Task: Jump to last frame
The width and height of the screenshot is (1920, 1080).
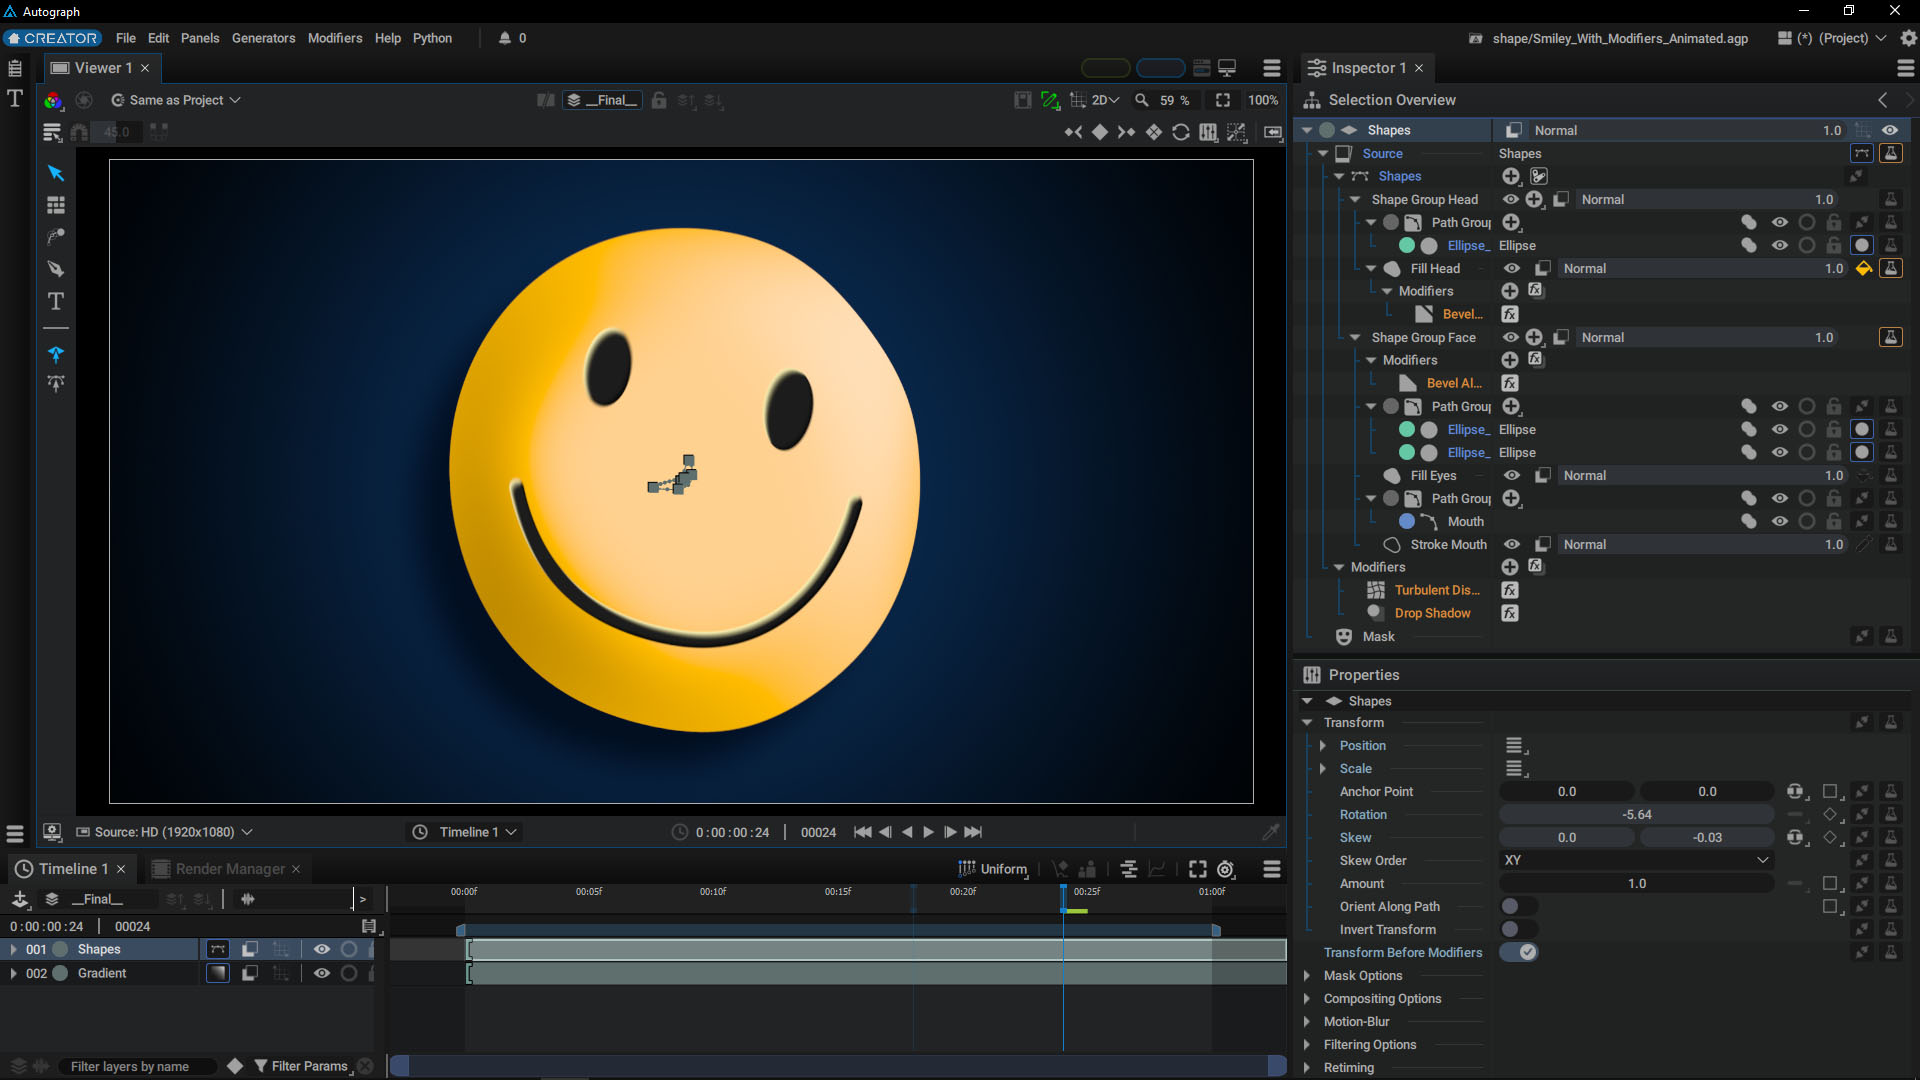Action: [x=973, y=832]
